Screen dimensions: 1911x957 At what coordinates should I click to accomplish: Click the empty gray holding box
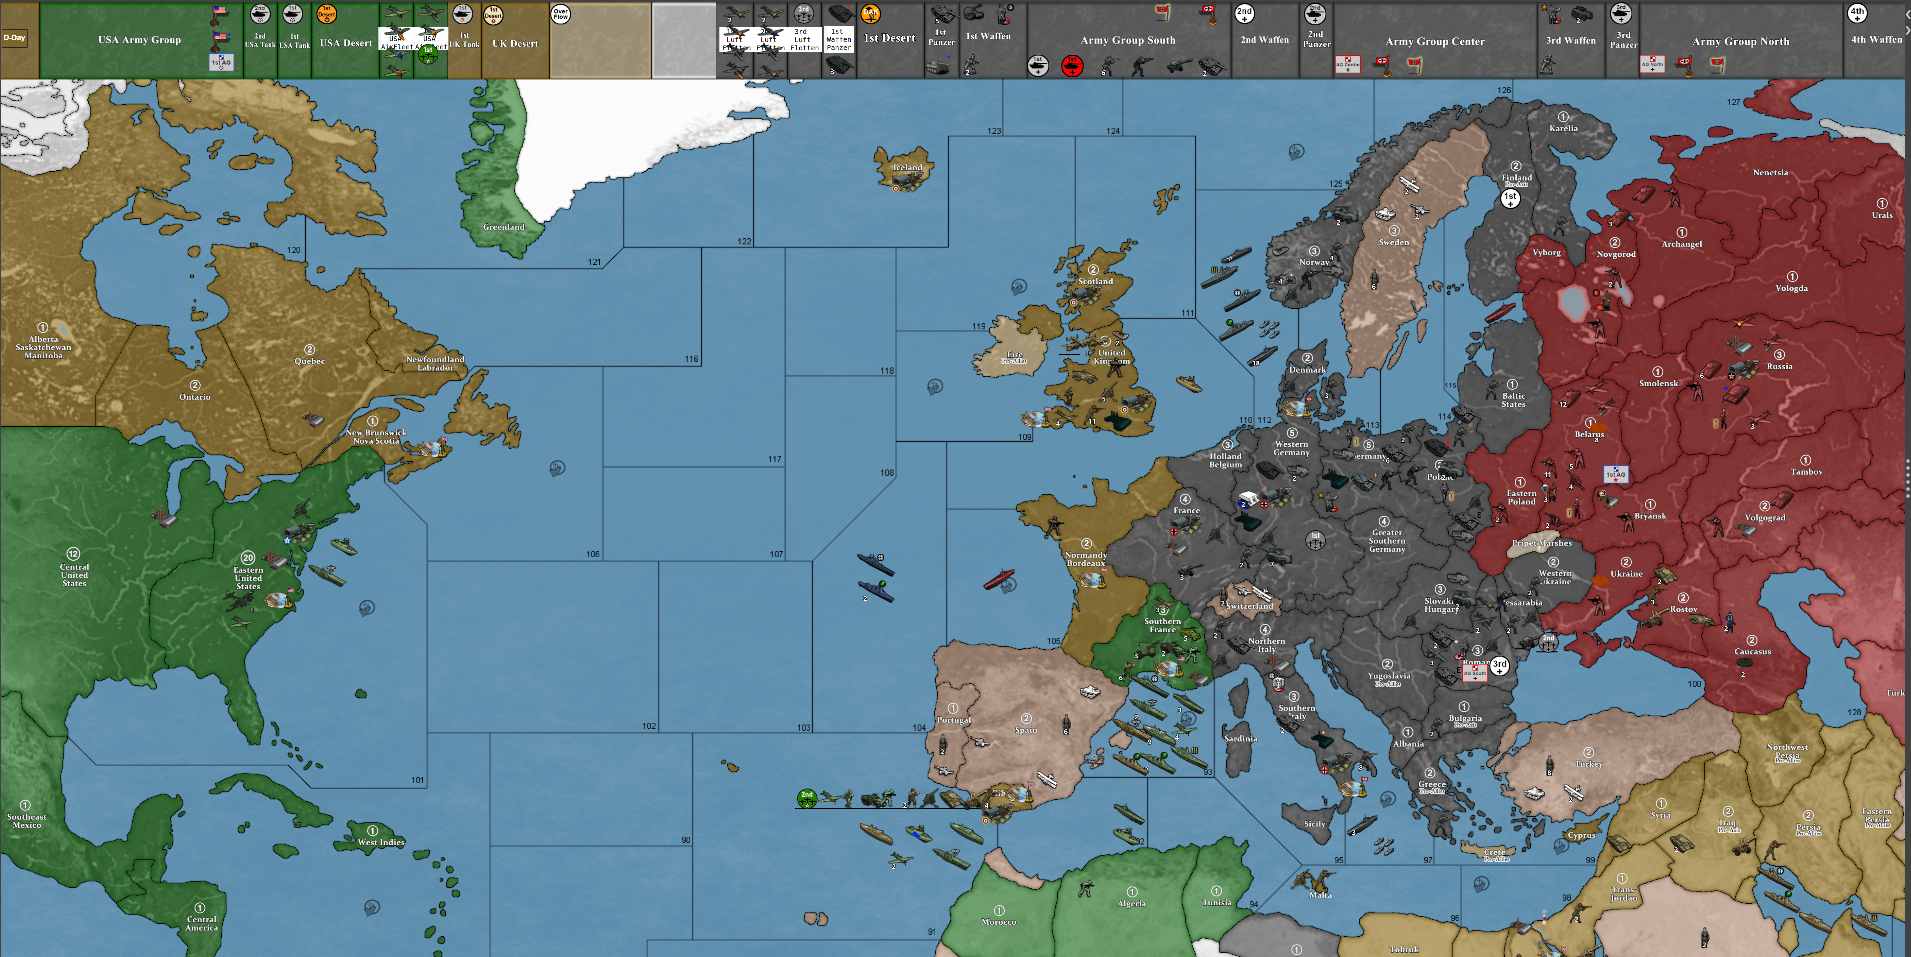click(x=684, y=40)
